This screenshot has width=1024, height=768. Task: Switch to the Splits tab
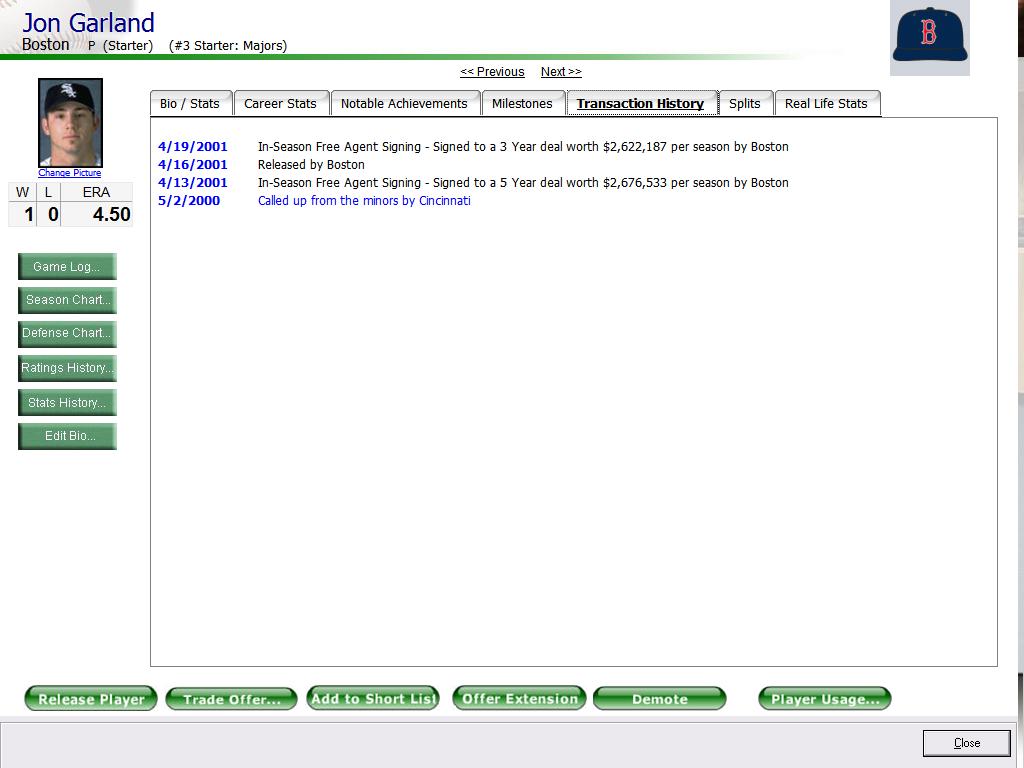[x=744, y=103]
